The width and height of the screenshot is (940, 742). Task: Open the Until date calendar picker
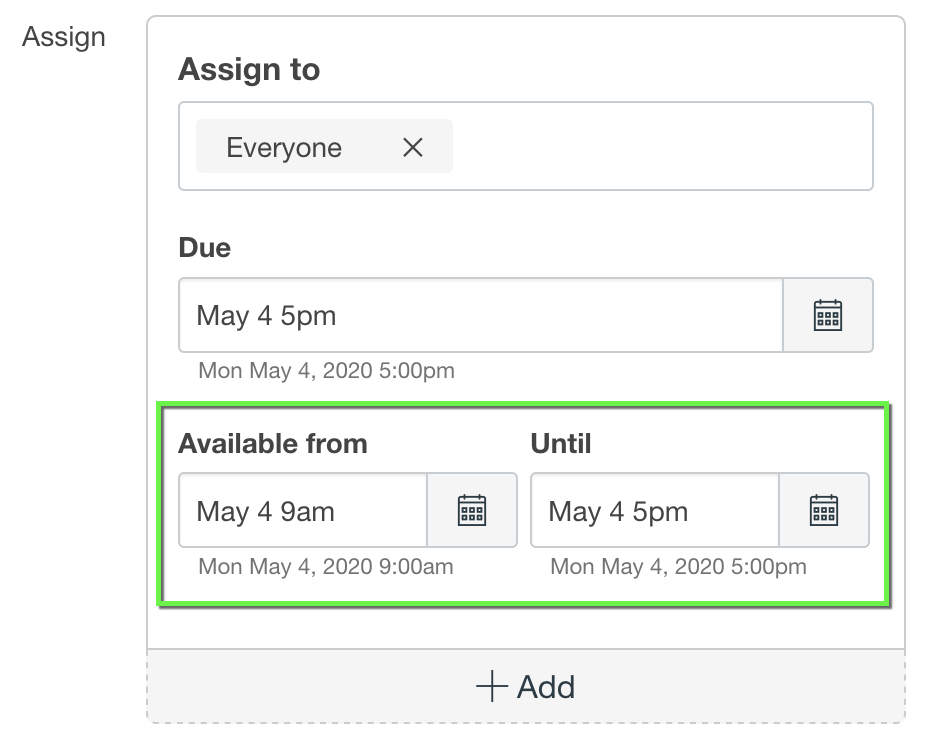[823, 510]
